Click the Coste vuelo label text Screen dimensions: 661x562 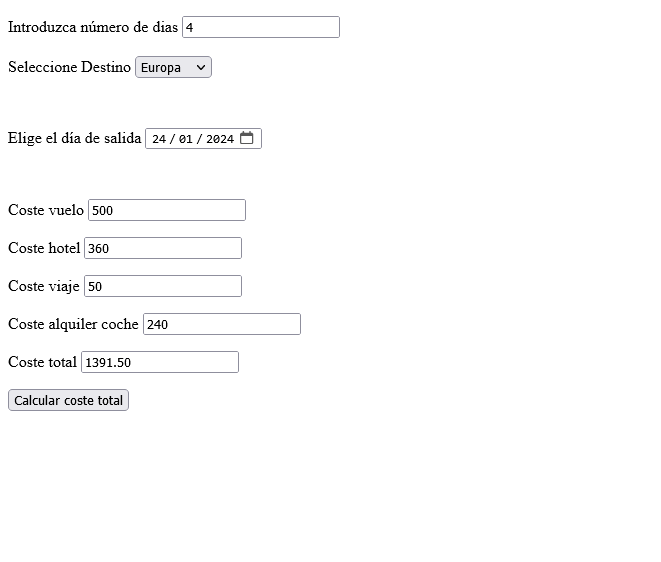46,210
